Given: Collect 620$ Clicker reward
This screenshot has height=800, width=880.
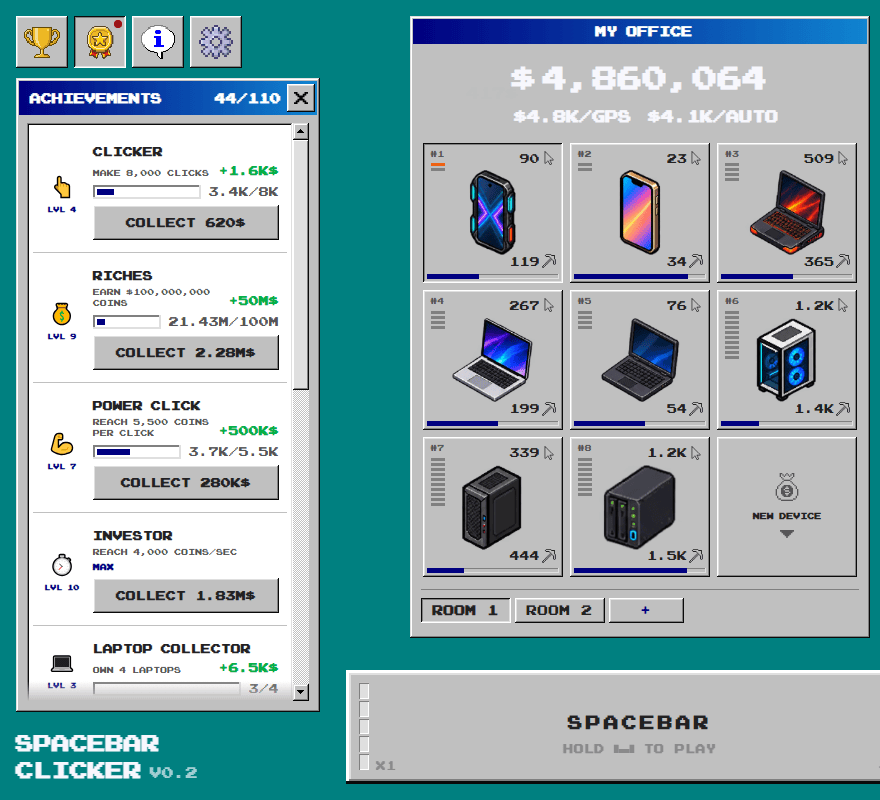Looking at the screenshot, I should click(x=186, y=222).
